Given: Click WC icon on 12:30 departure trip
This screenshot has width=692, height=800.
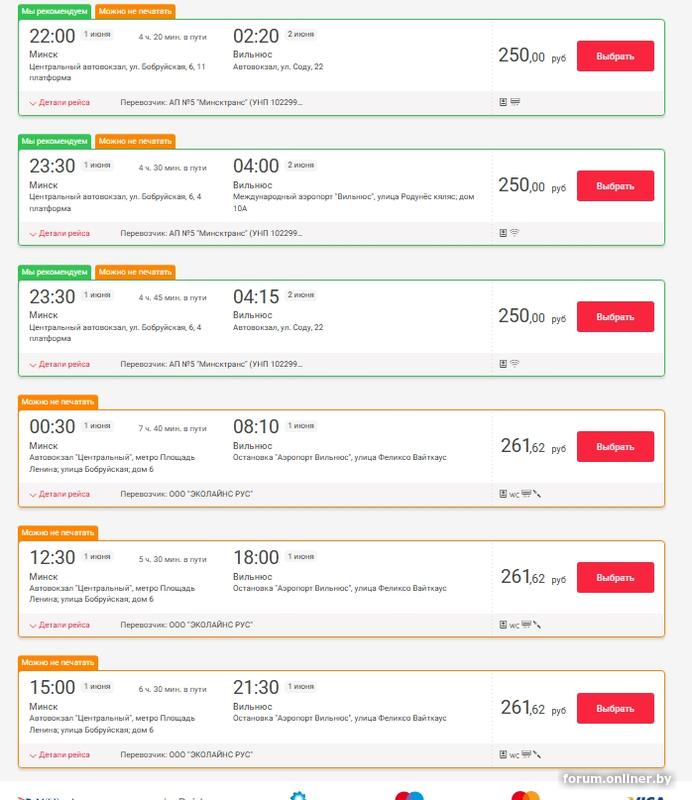Looking at the screenshot, I should point(514,625).
